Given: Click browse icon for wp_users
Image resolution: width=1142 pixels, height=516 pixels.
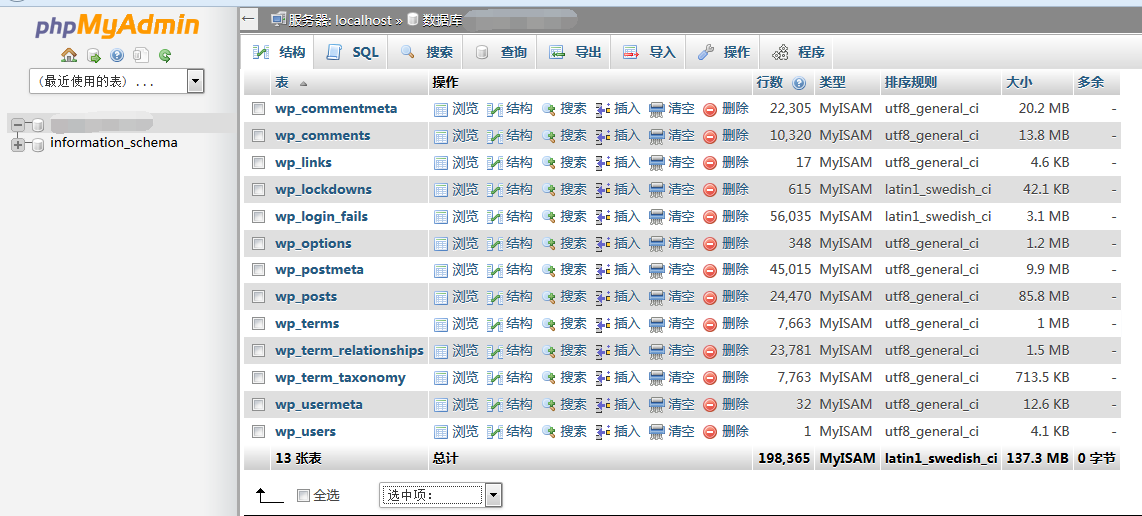Looking at the screenshot, I should point(441,432).
